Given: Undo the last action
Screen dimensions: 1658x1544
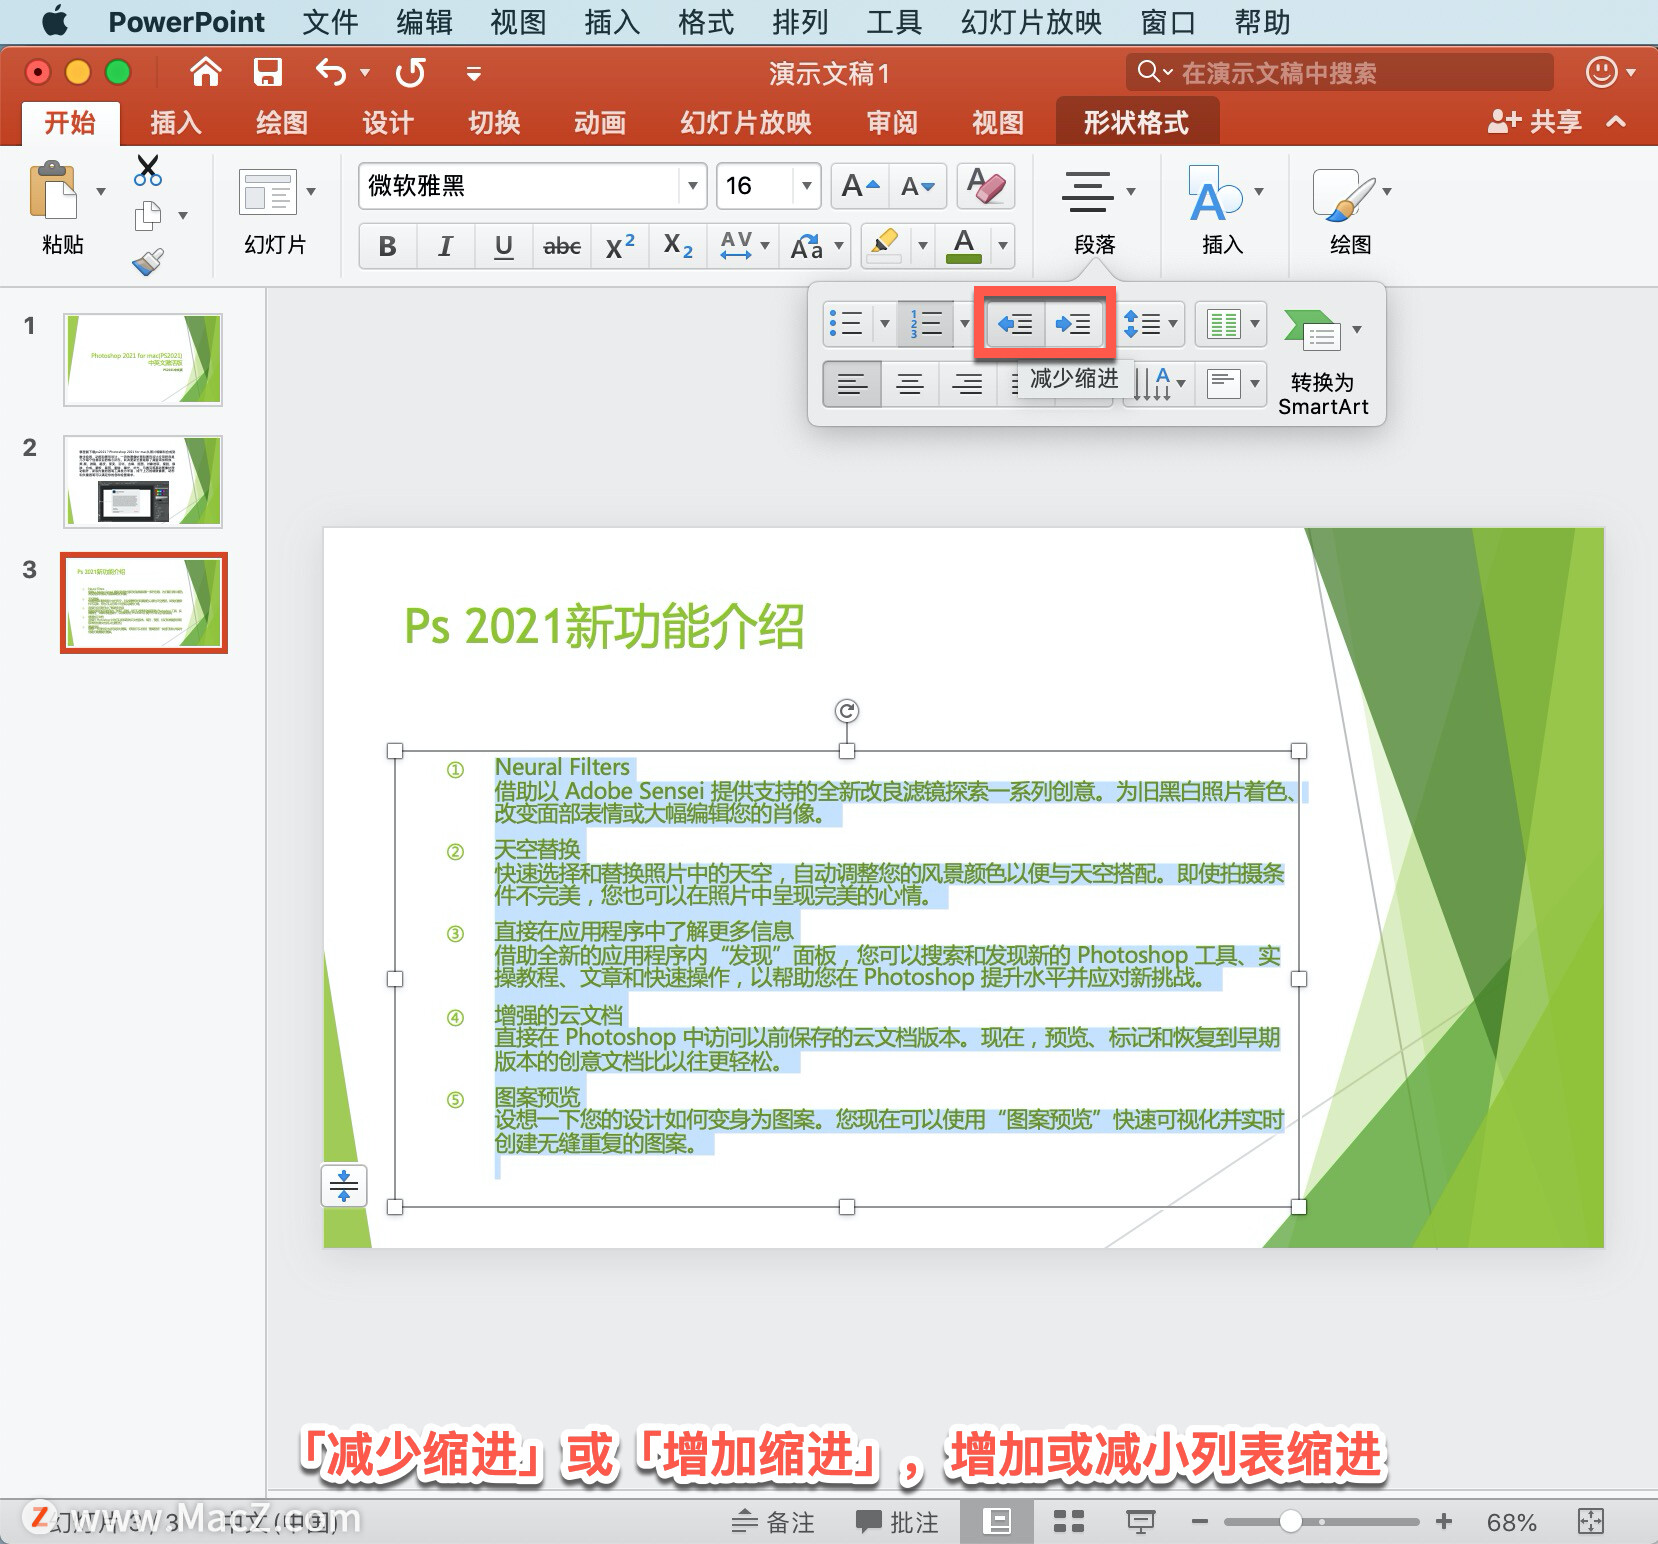Looking at the screenshot, I should [331, 72].
